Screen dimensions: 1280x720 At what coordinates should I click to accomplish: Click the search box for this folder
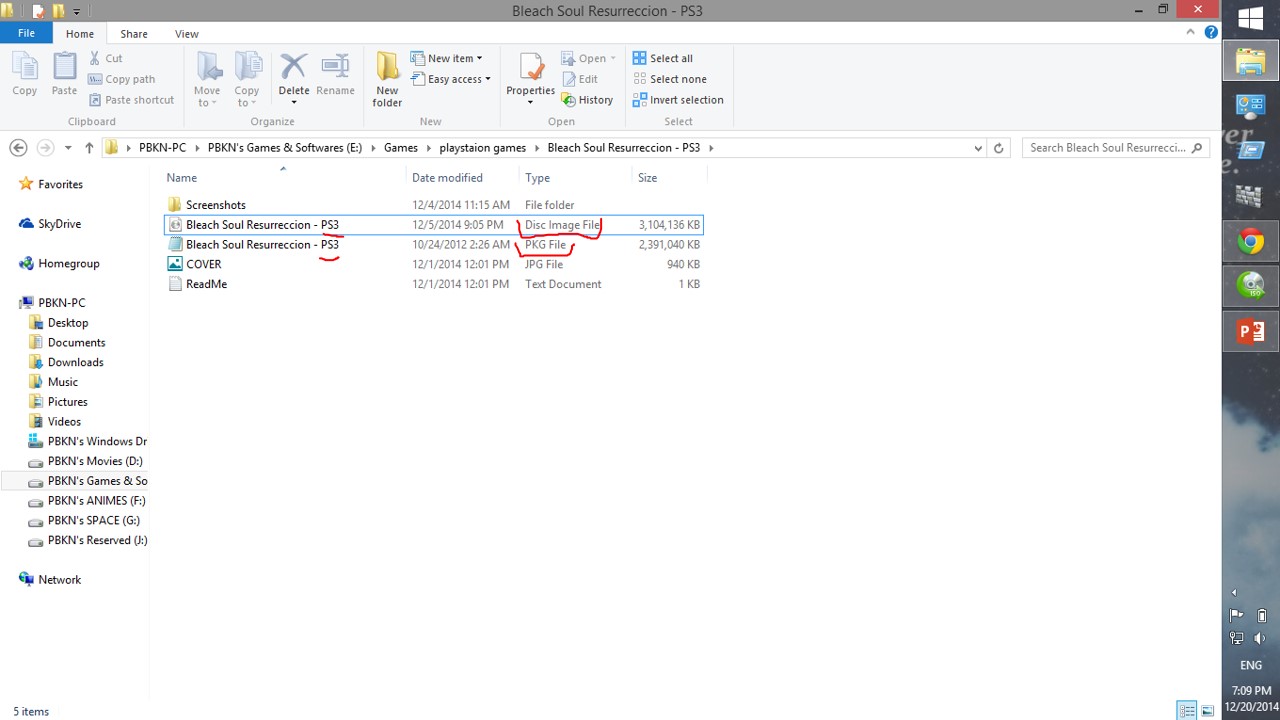tap(1106, 148)
